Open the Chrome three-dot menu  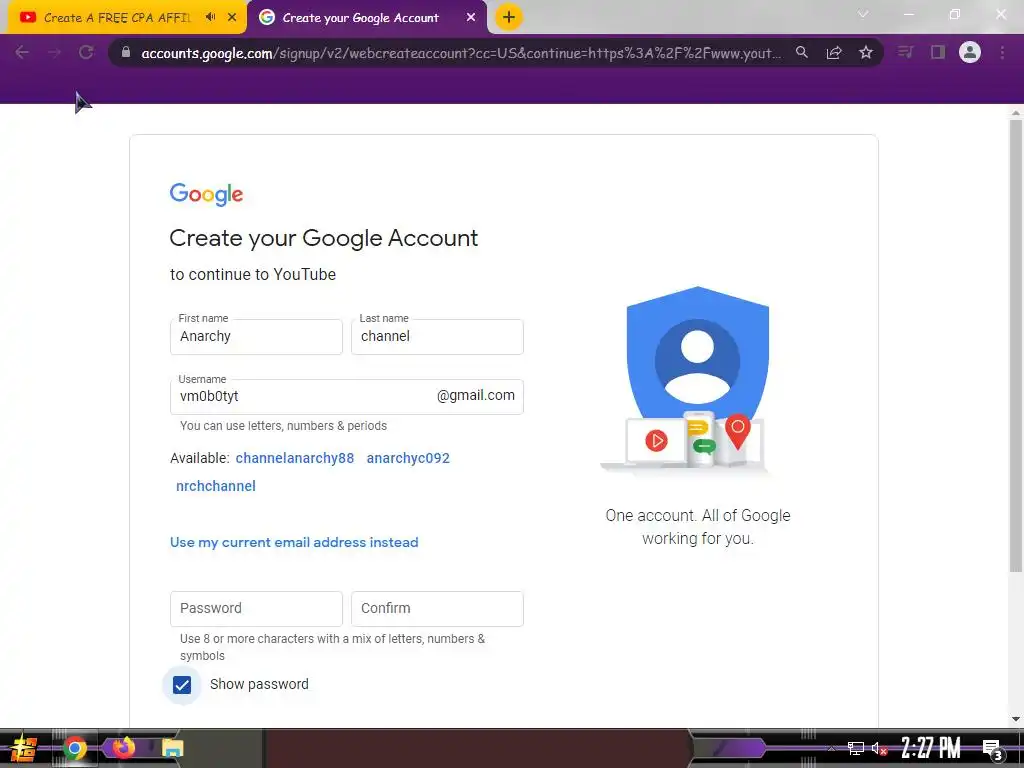pos(1002,52)
